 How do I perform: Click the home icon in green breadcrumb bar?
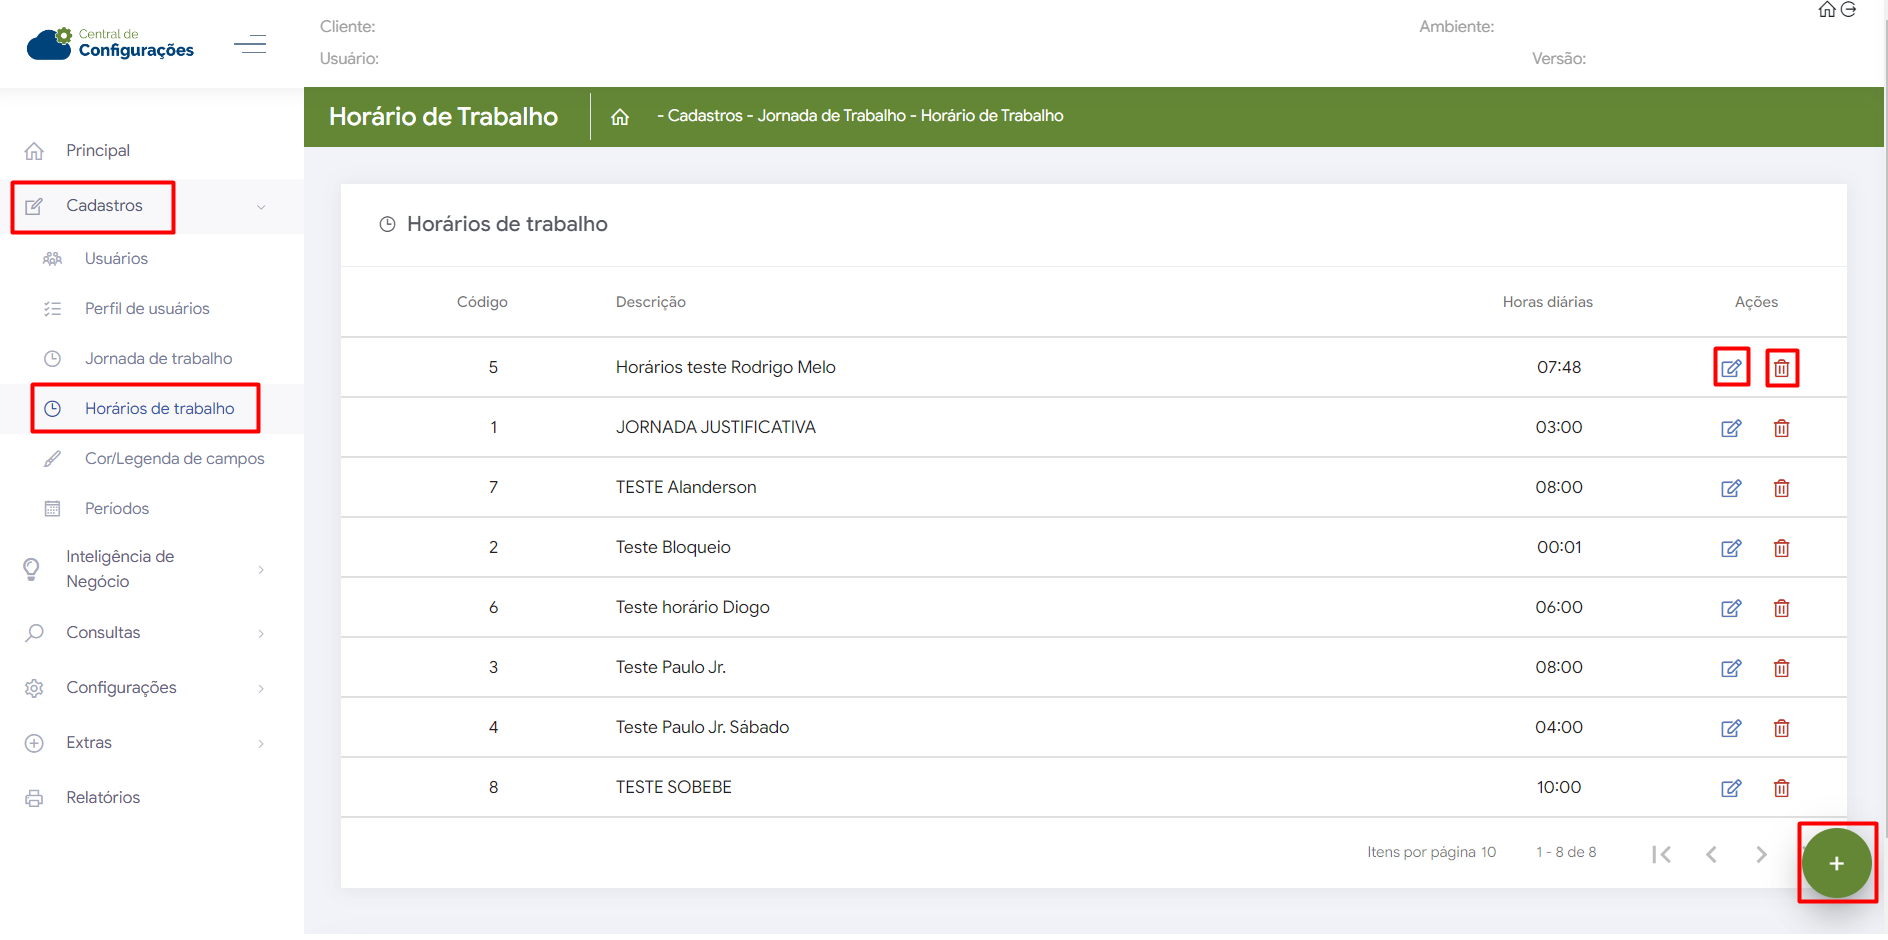pos(620,117)
